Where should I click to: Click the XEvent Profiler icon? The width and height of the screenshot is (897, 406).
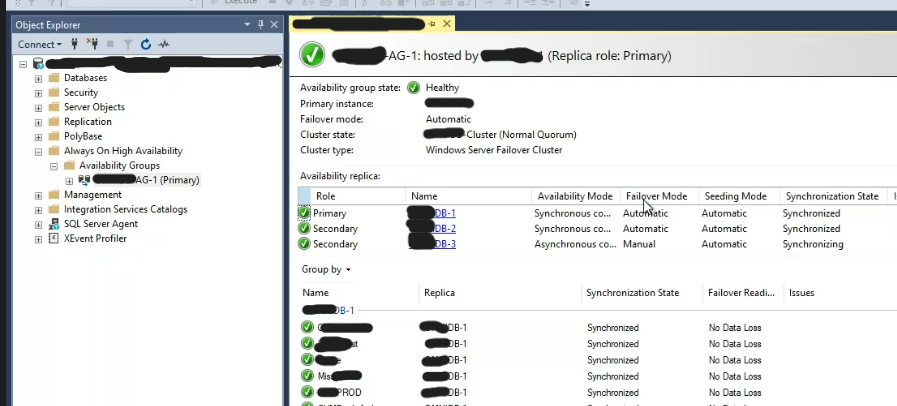pos(54,238)
